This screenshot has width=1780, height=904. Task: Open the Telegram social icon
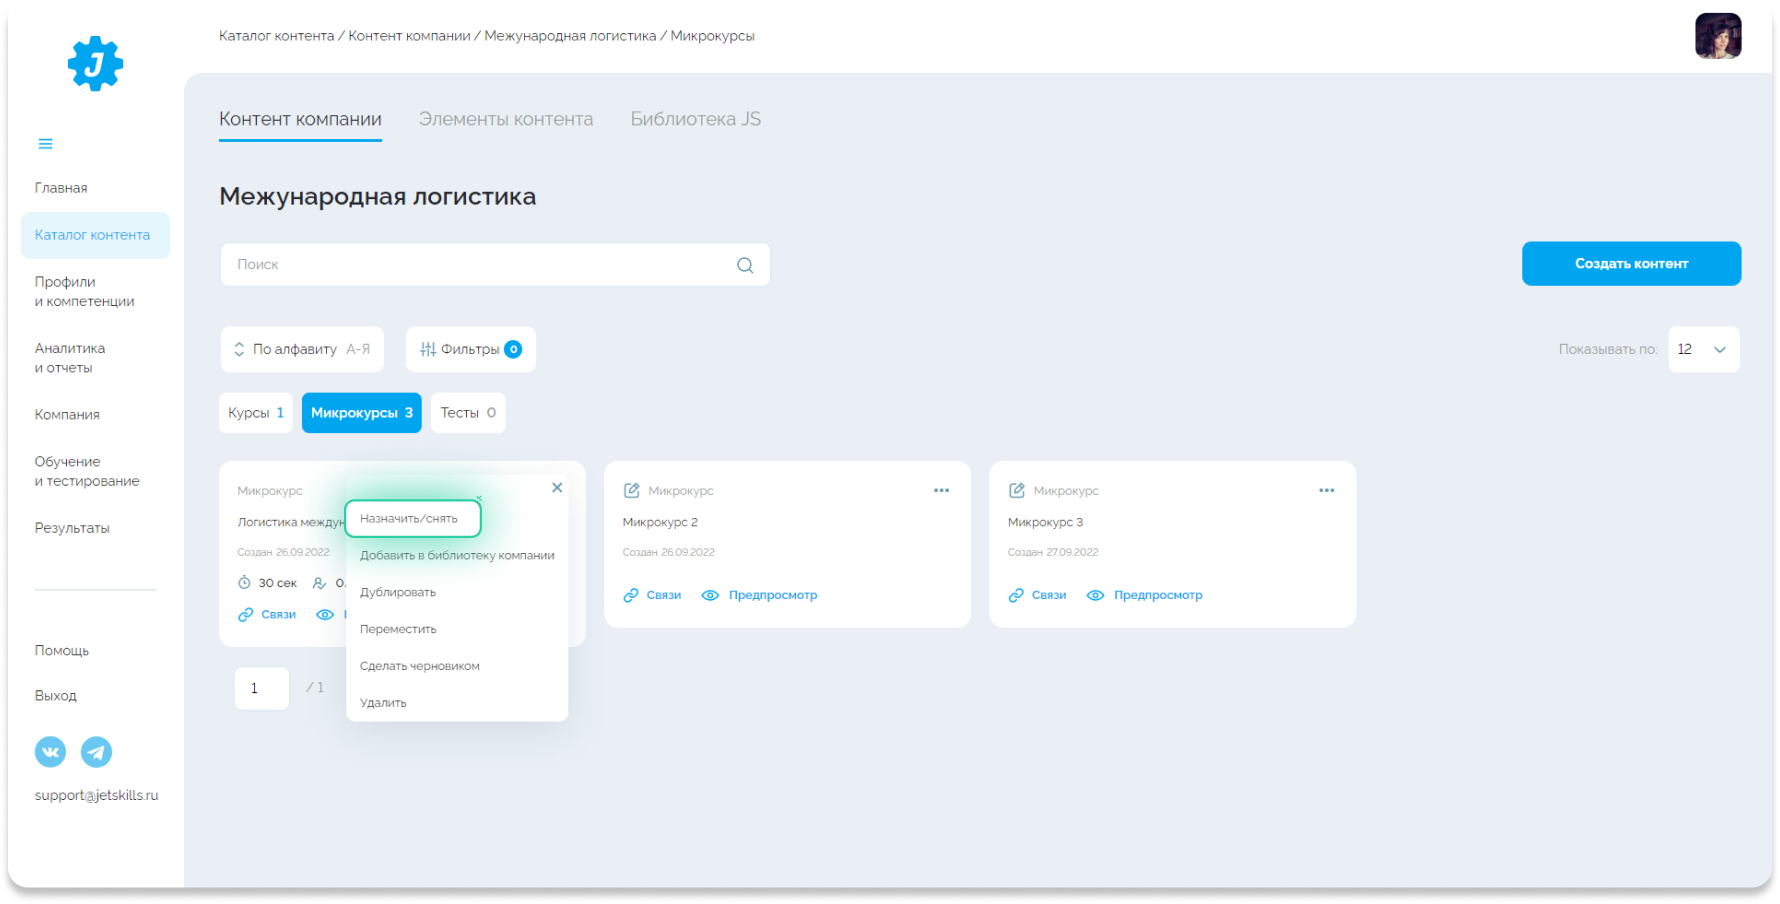click(96, 752)
